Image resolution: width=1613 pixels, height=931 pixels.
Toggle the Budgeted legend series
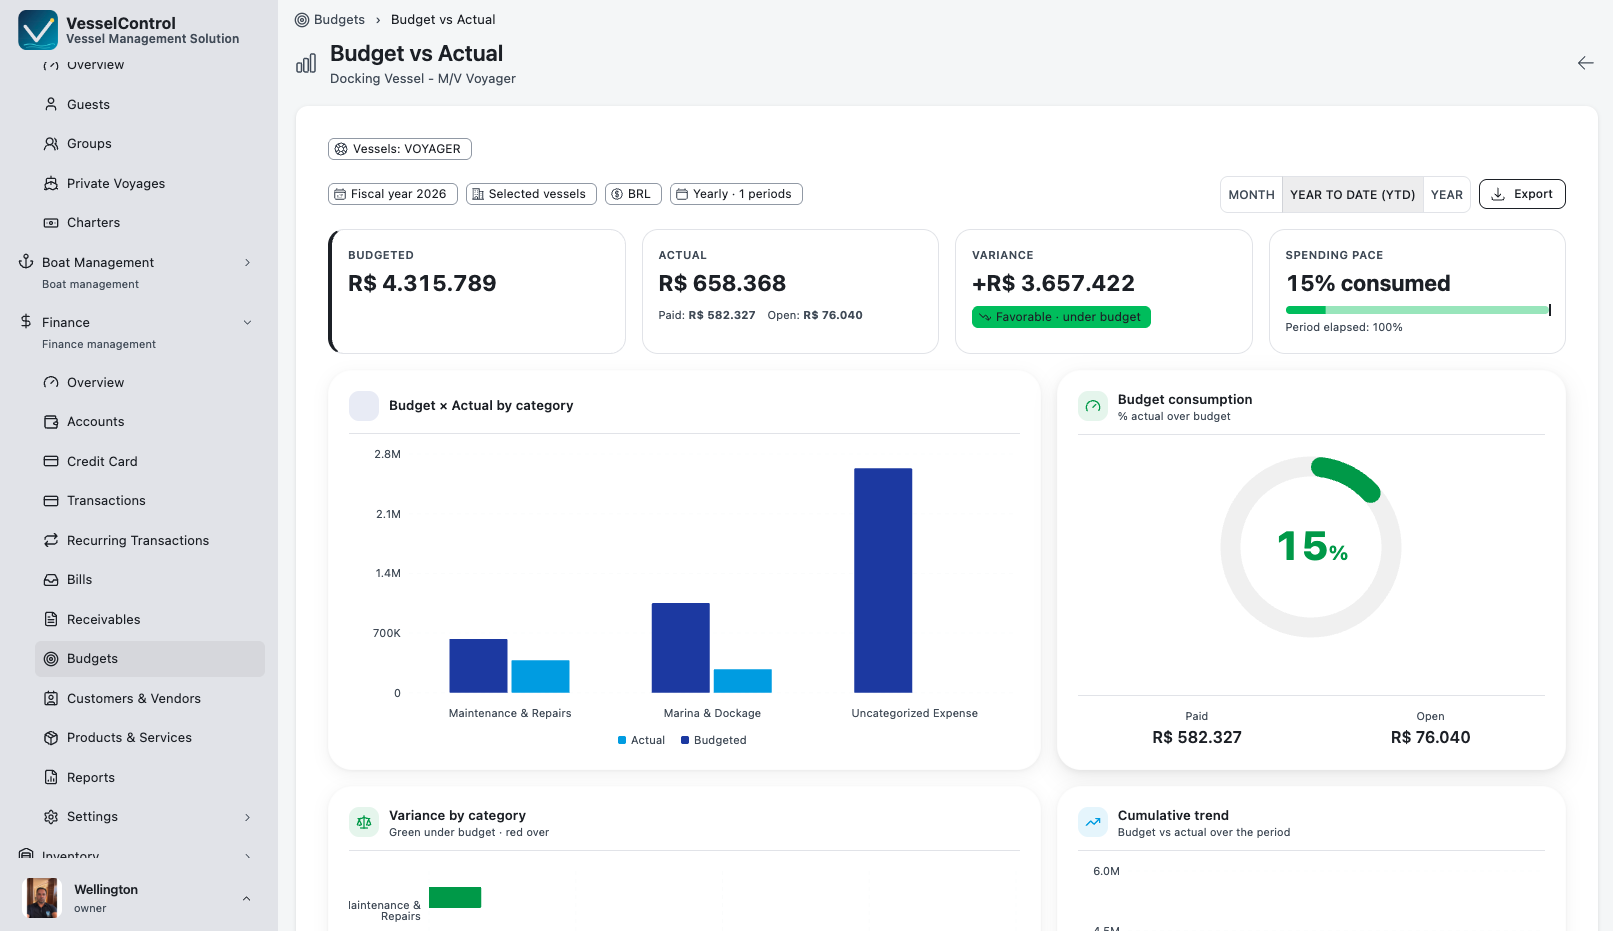point(714,740)
